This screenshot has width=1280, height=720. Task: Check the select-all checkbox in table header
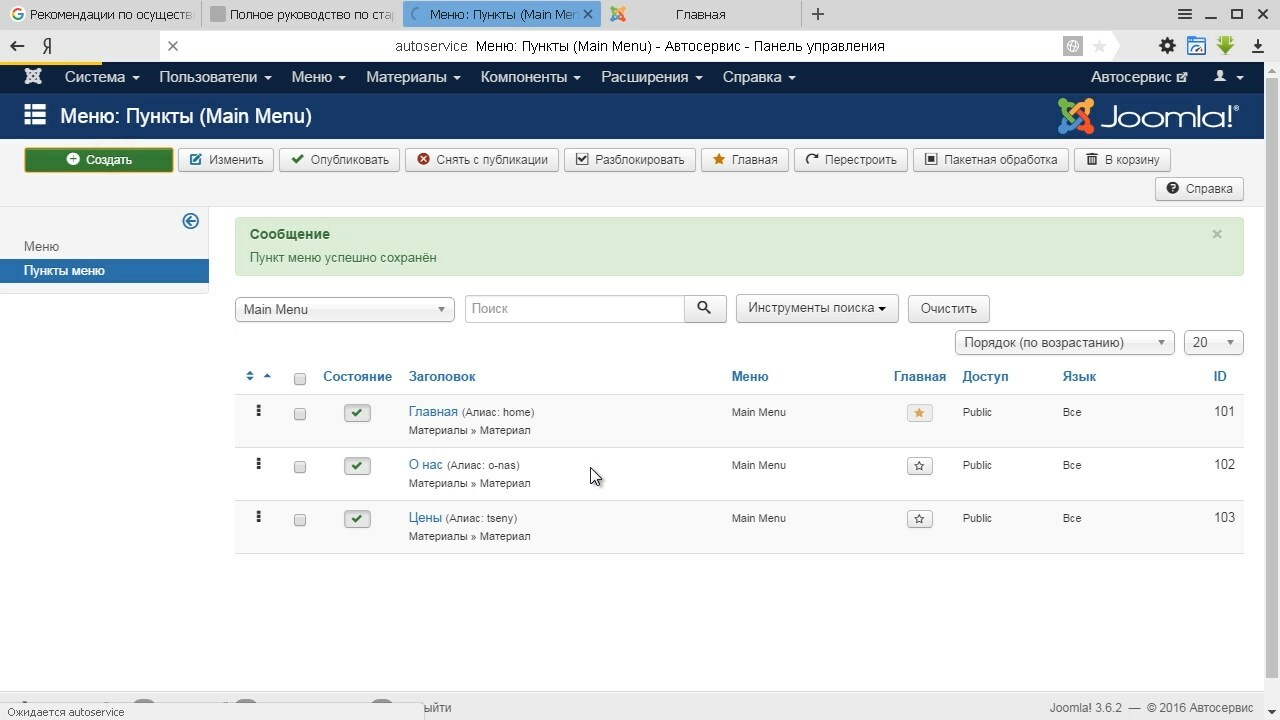click(300, 379)
